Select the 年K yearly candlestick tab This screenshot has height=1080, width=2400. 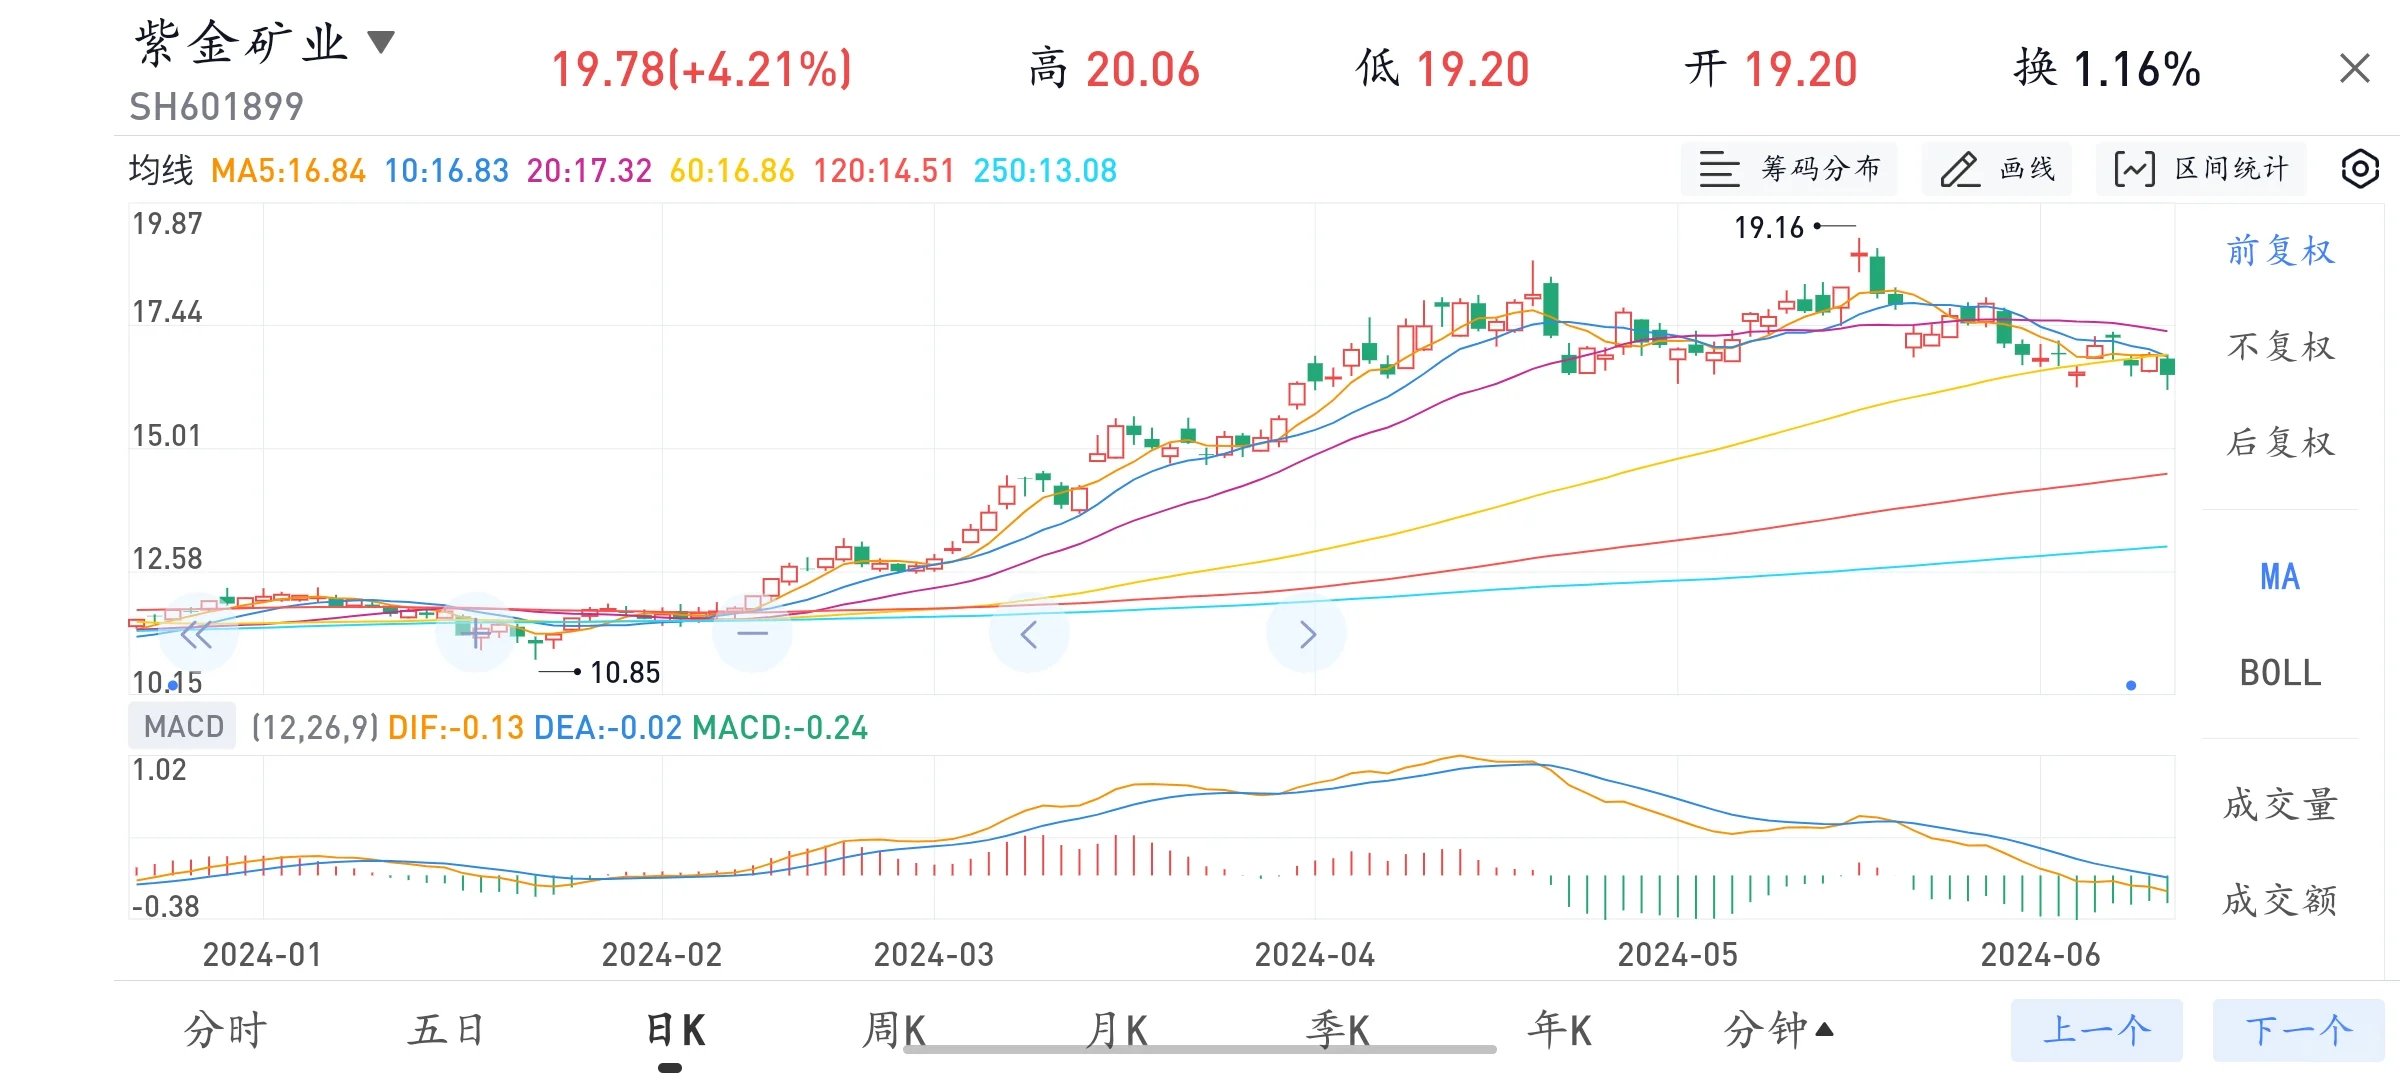(1560, 1030)
